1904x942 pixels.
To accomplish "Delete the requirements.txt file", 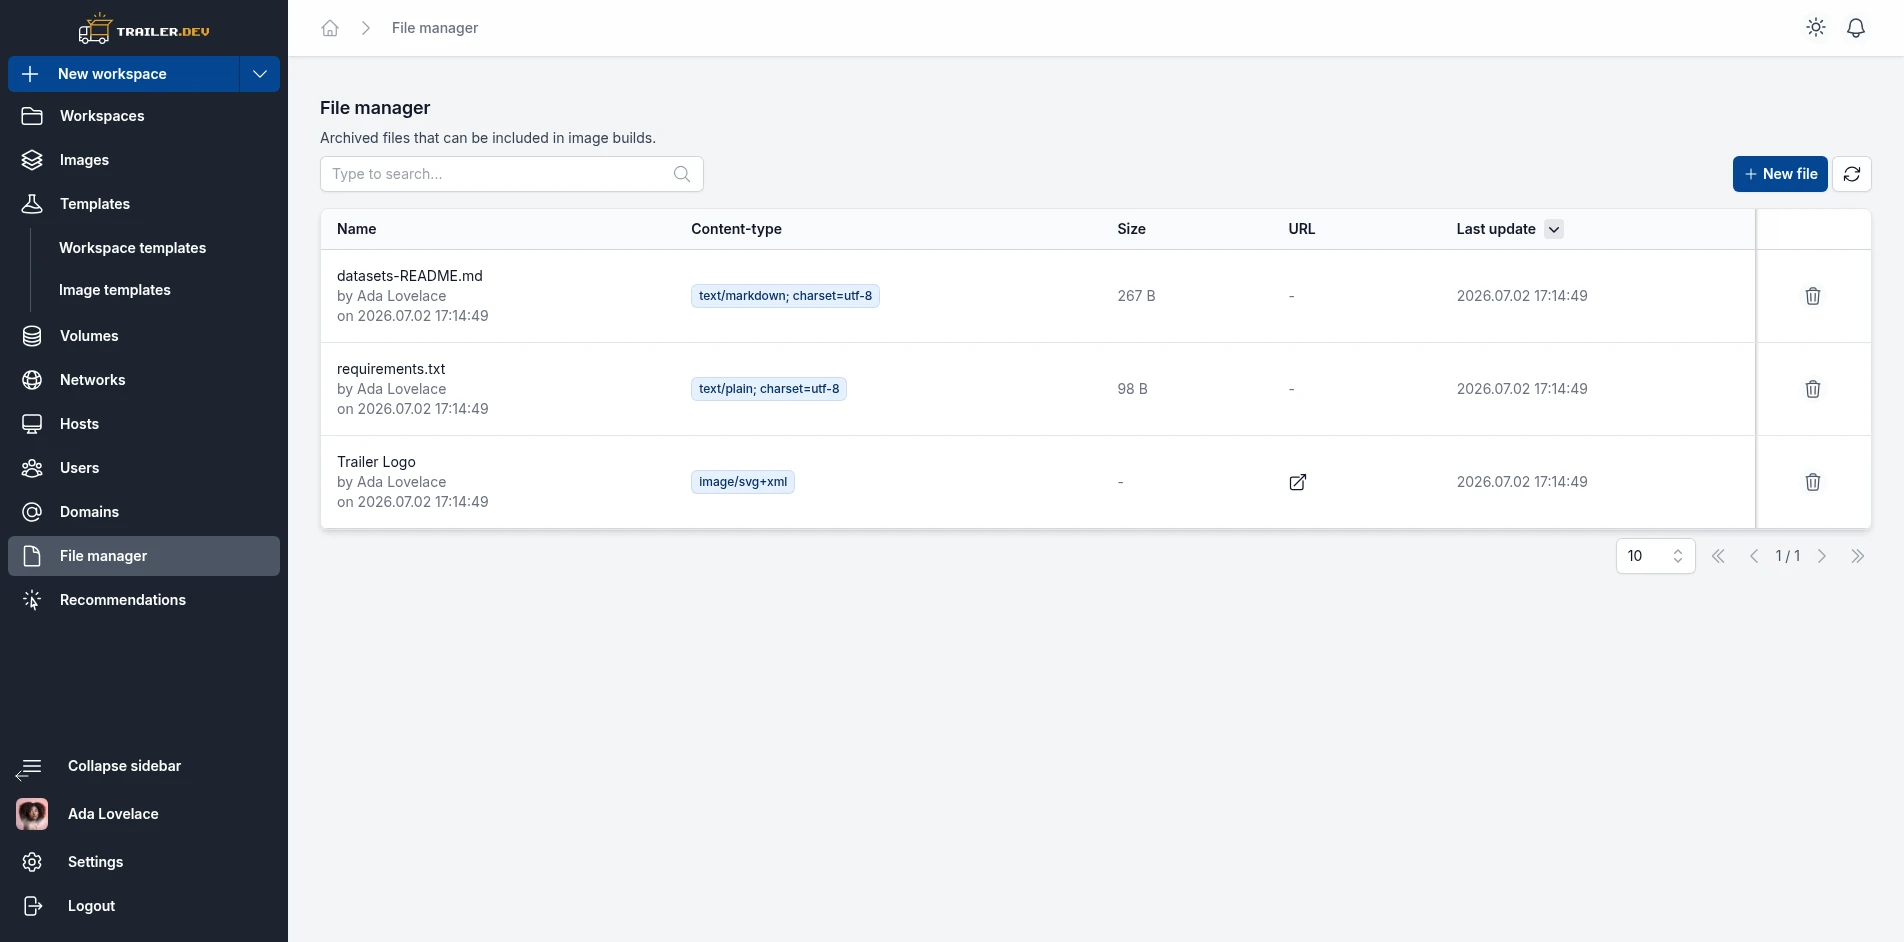I will (1813, 389).
